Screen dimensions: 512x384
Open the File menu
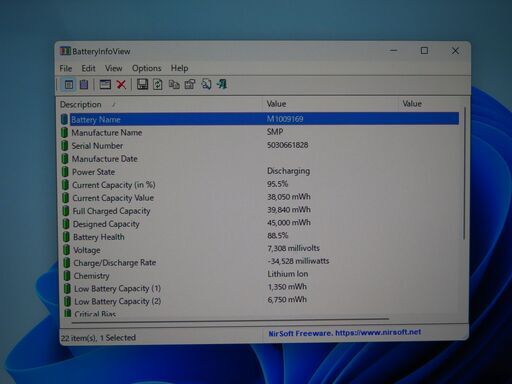pyautogui.click(x=66, y=68)
